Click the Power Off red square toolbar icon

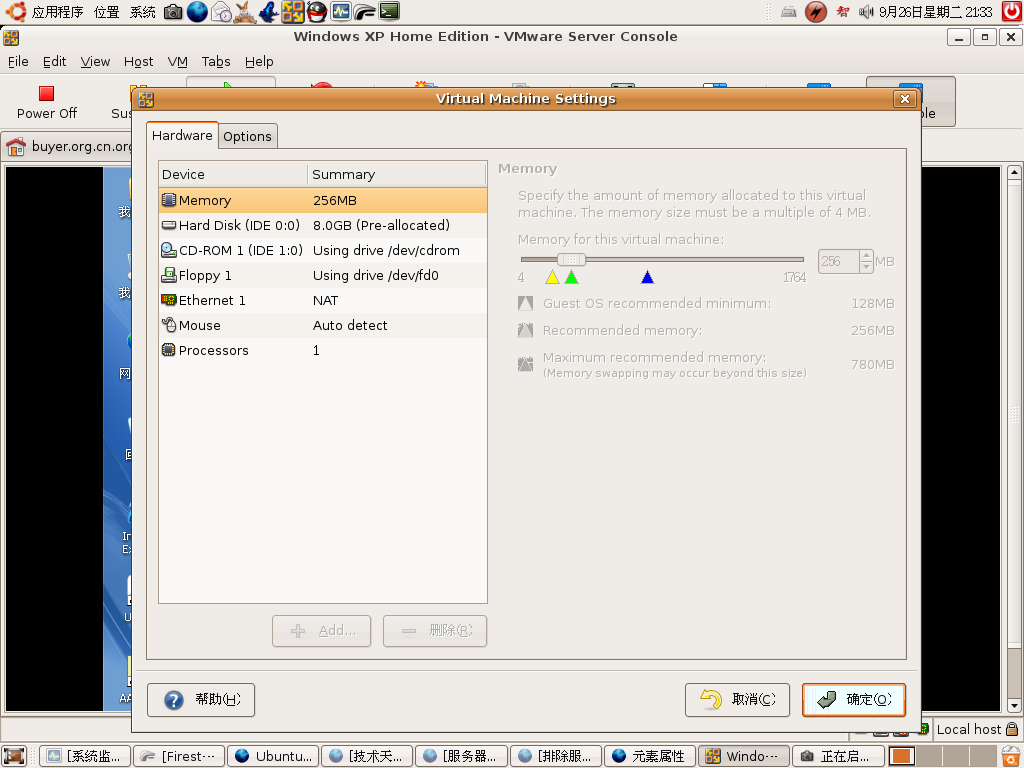46,93
